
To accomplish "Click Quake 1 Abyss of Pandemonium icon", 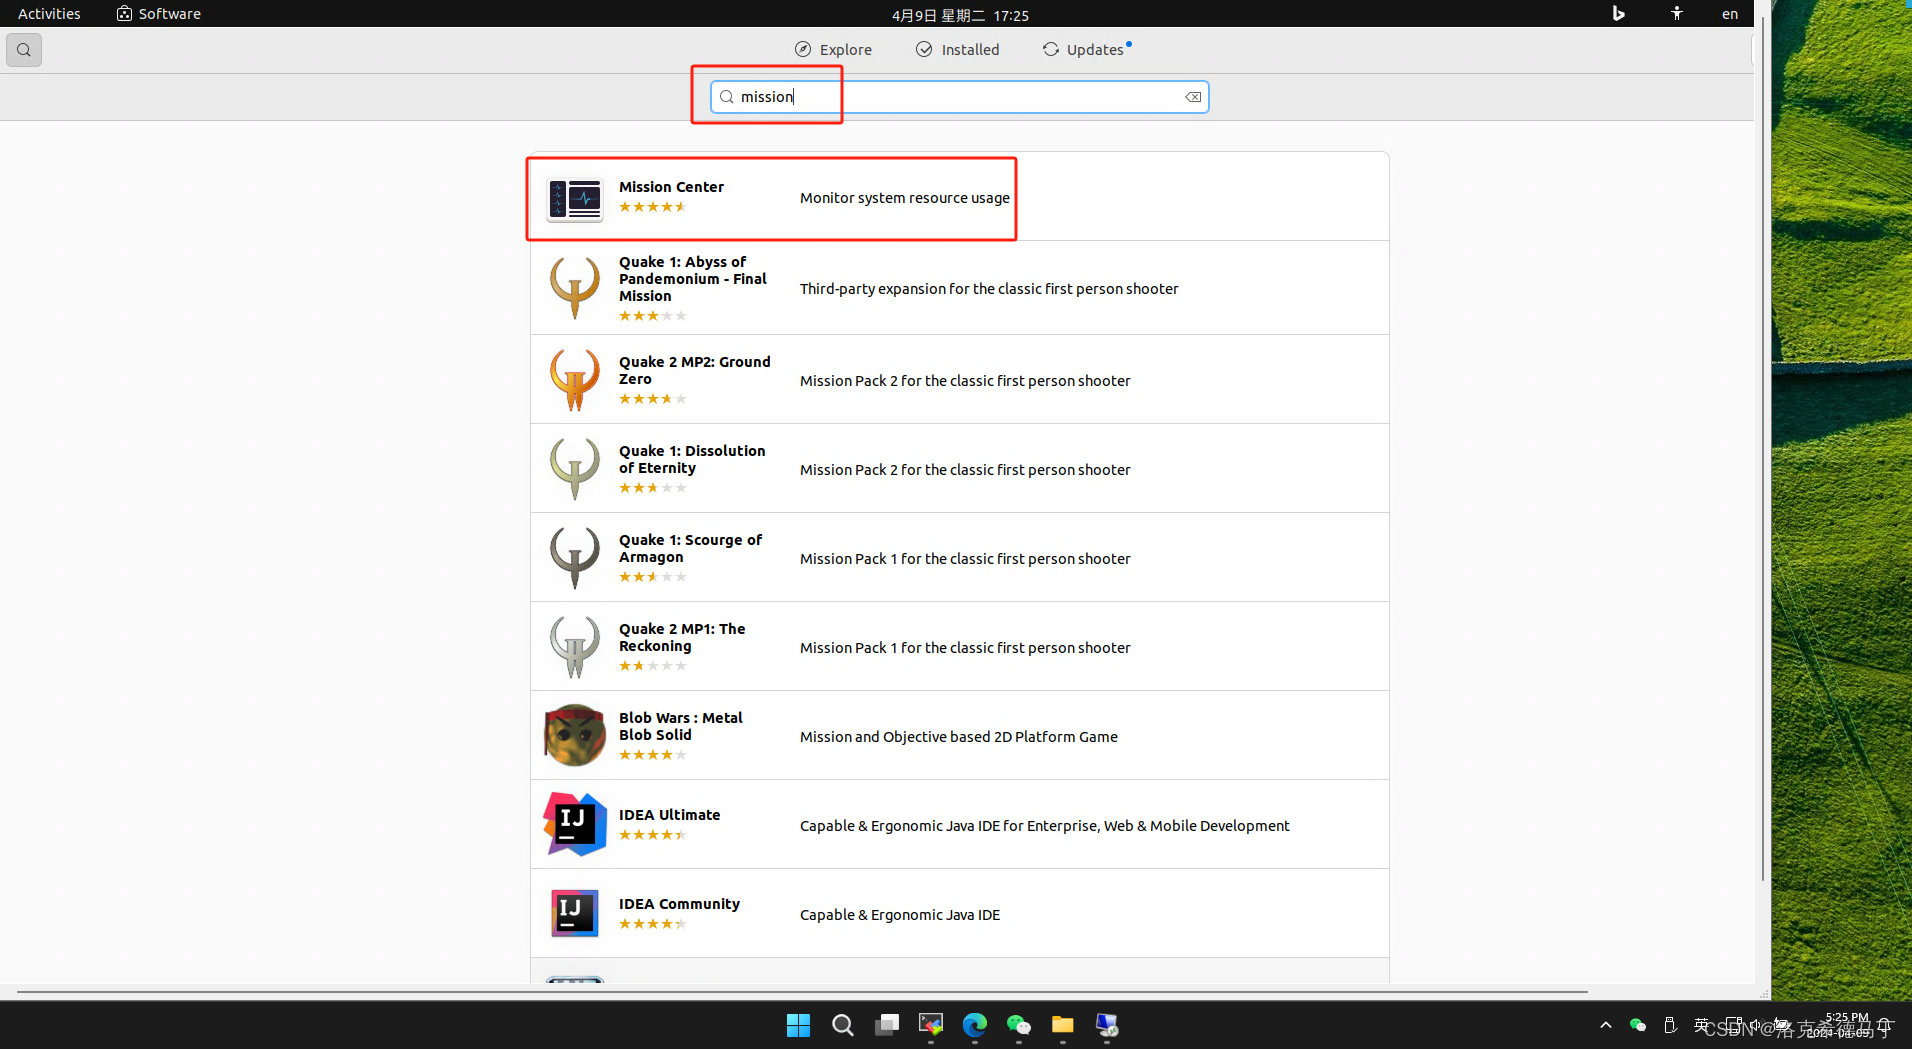I will tap(575, 288).
